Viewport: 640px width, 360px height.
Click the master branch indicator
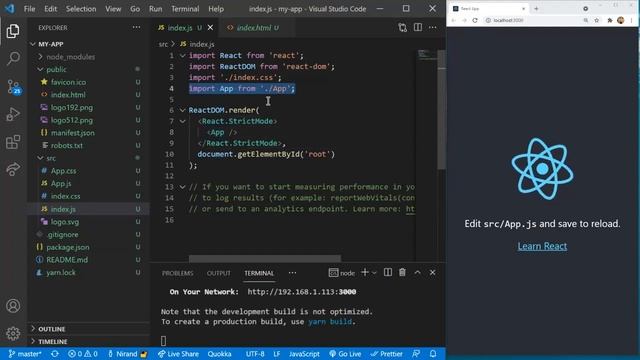pyautogui.click(x=24, y=354)
